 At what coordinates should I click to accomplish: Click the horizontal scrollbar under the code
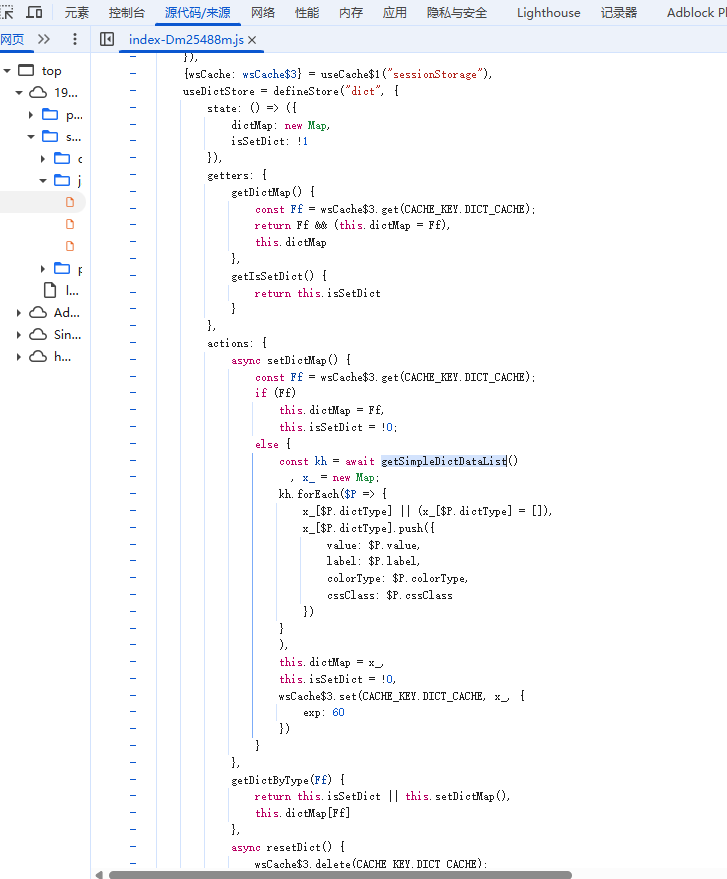[x=340, y=874]
